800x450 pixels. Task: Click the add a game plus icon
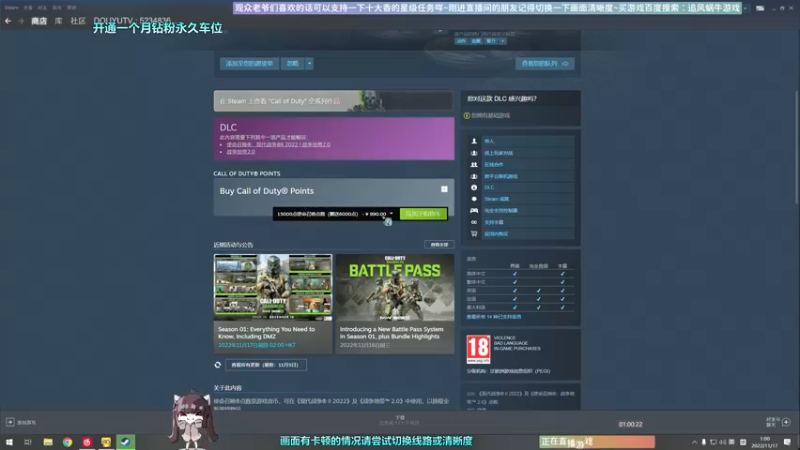tap(10, 422)
